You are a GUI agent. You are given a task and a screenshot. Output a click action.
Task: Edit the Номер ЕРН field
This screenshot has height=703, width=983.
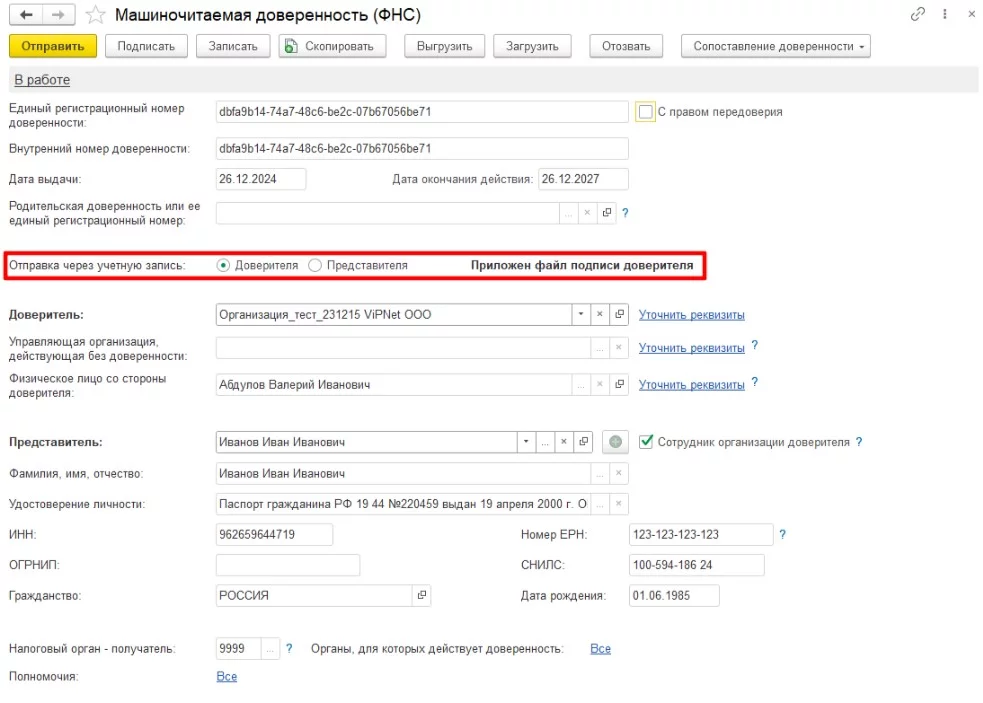[701, 534]
